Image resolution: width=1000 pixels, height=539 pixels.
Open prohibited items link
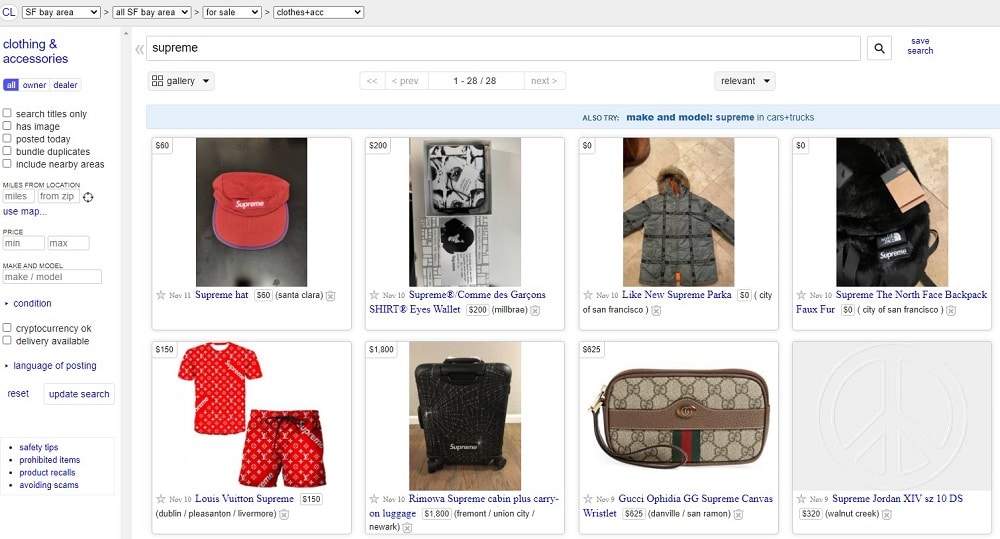(50, 460)
